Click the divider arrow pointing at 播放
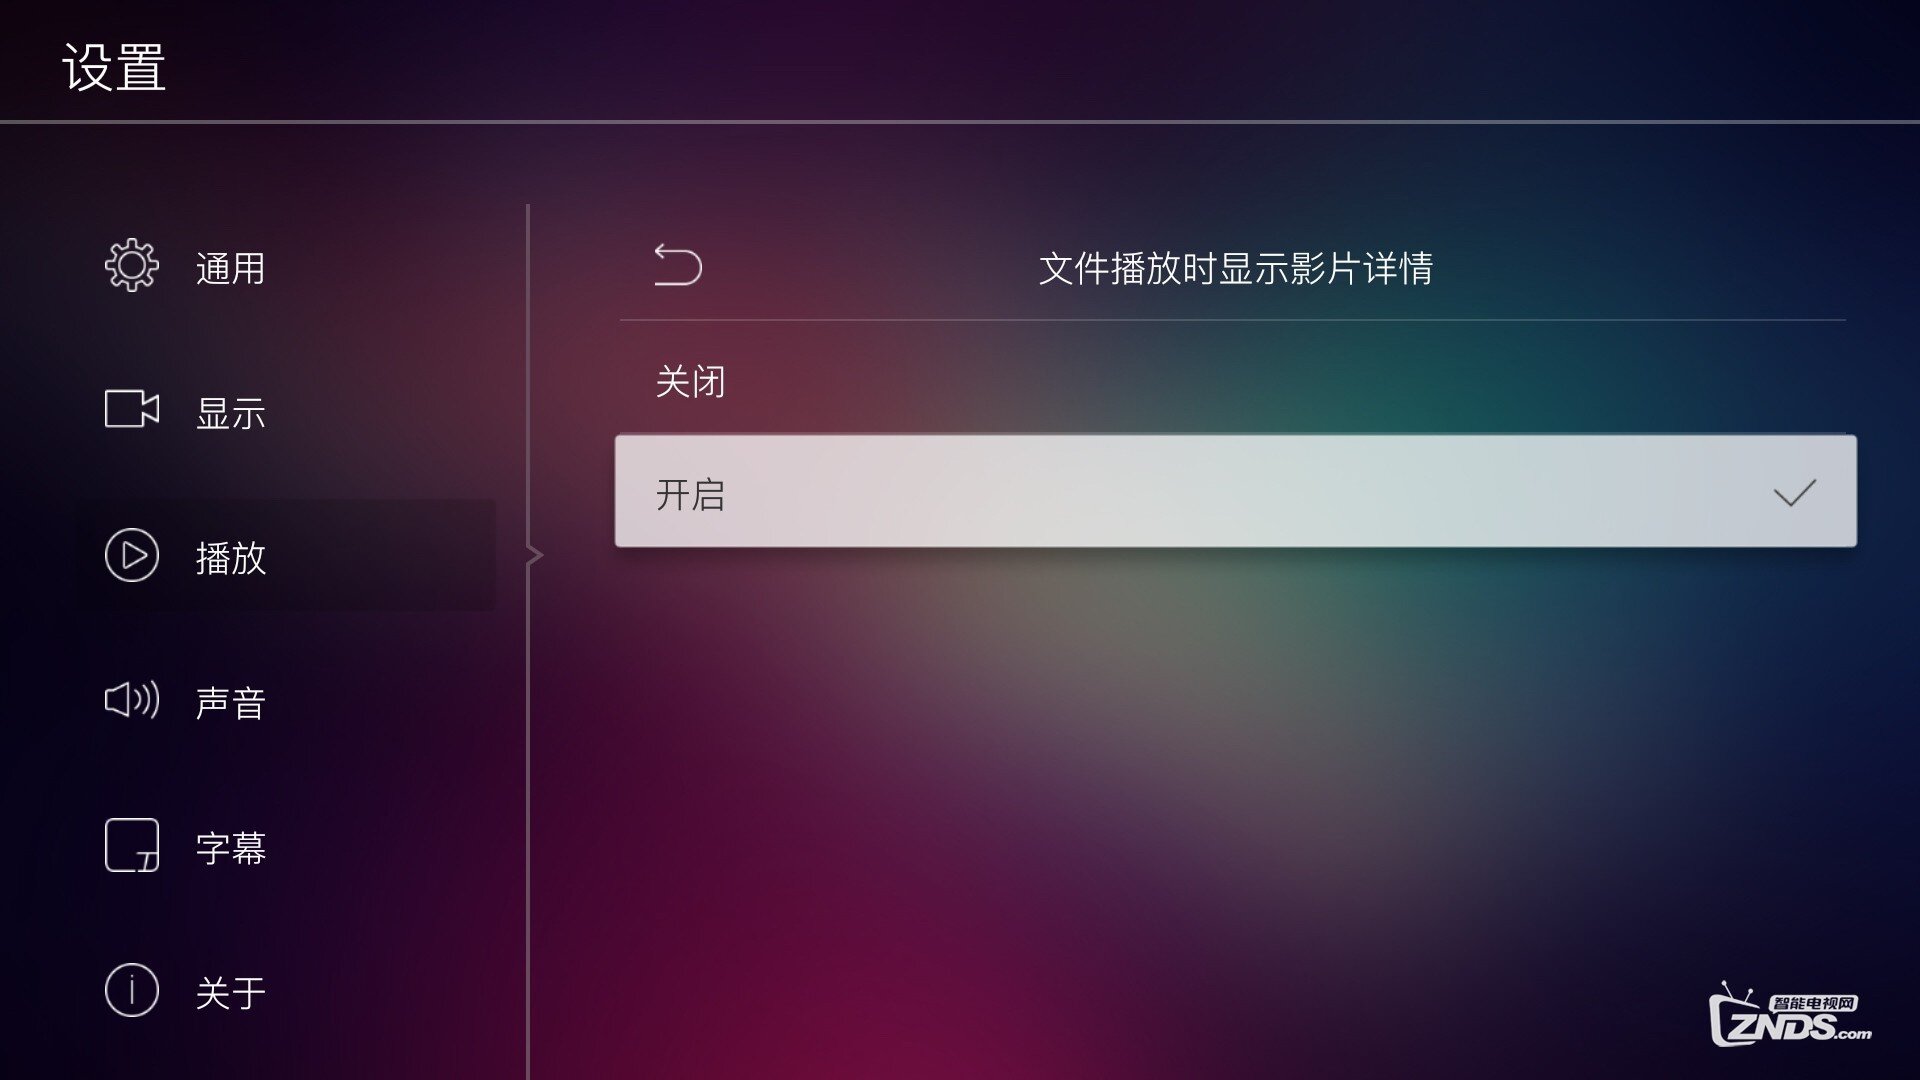Screen dimensions: 1920x1080 (x=535, y=555)
